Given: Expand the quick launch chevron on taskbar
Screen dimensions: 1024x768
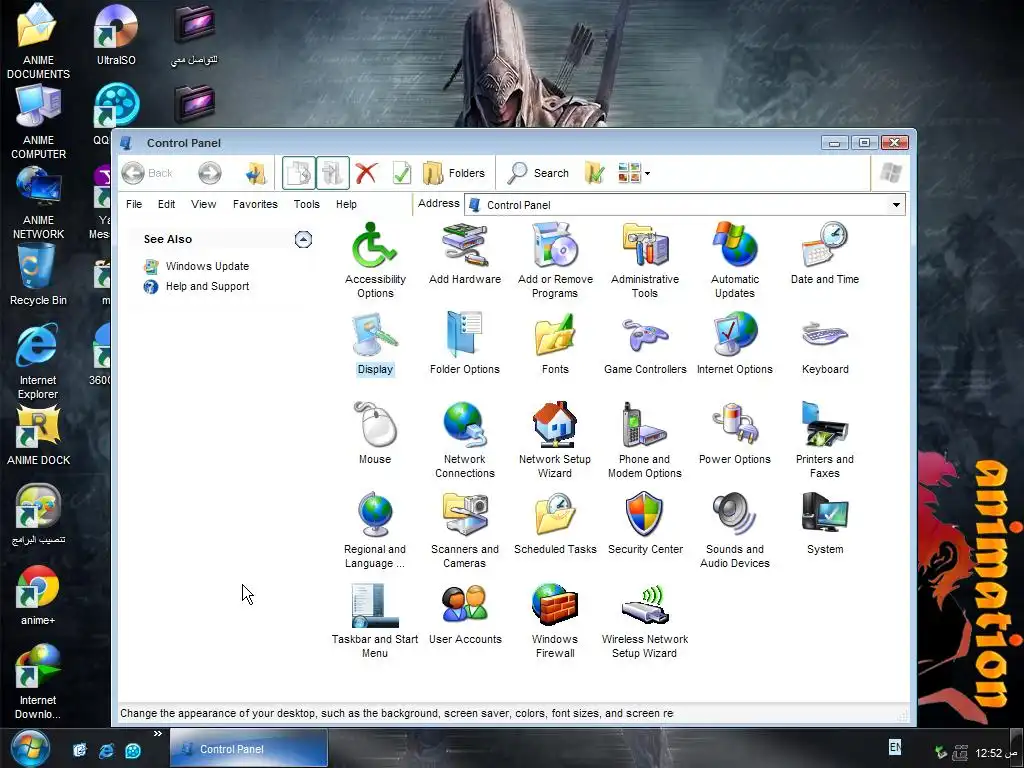Looking at the screenshot, I should click(157, 734).
